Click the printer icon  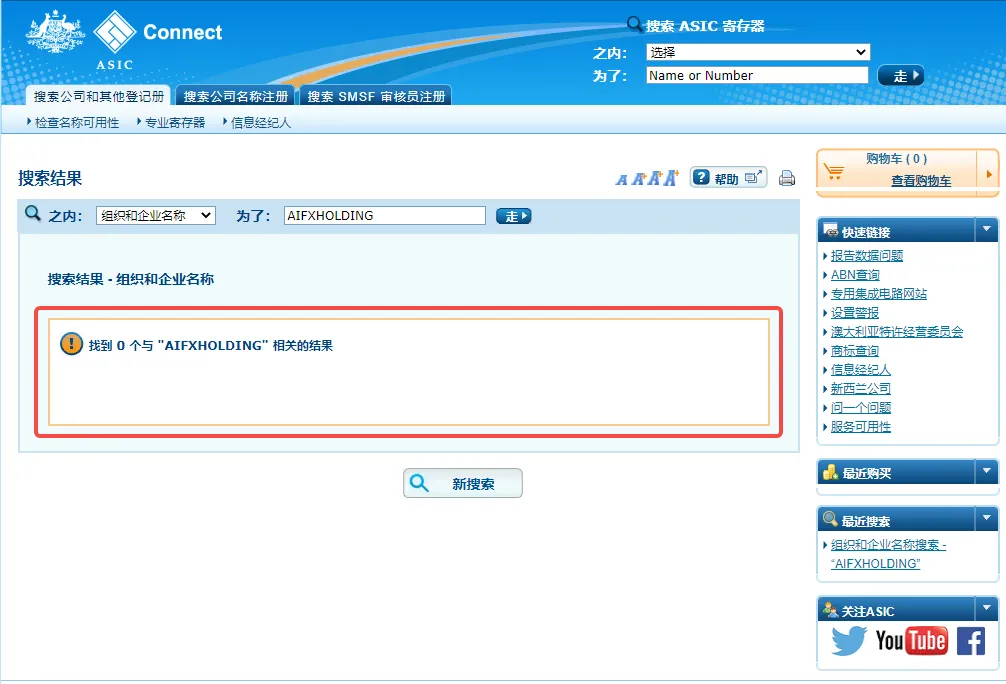pyautogui.click(x=787, y=178)
